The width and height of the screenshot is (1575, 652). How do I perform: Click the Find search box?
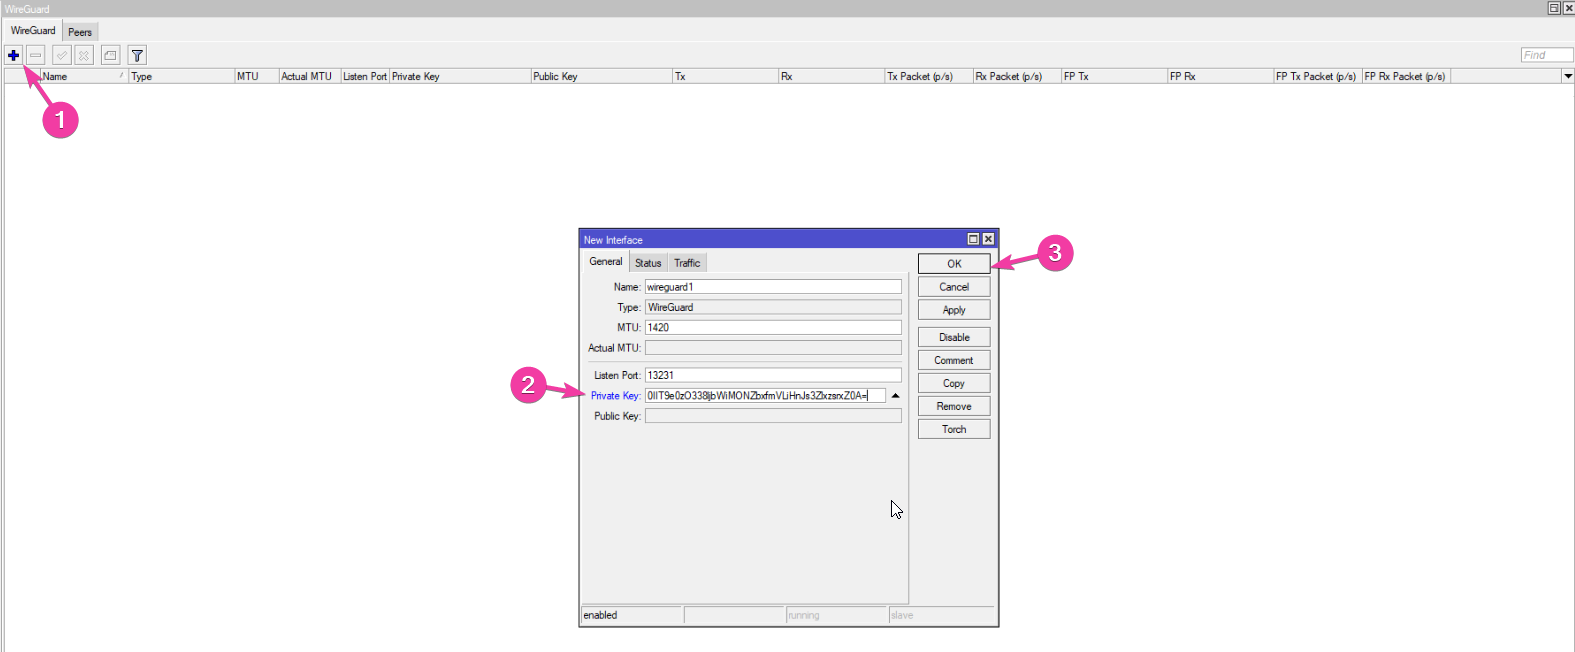tap(1547, 55)
